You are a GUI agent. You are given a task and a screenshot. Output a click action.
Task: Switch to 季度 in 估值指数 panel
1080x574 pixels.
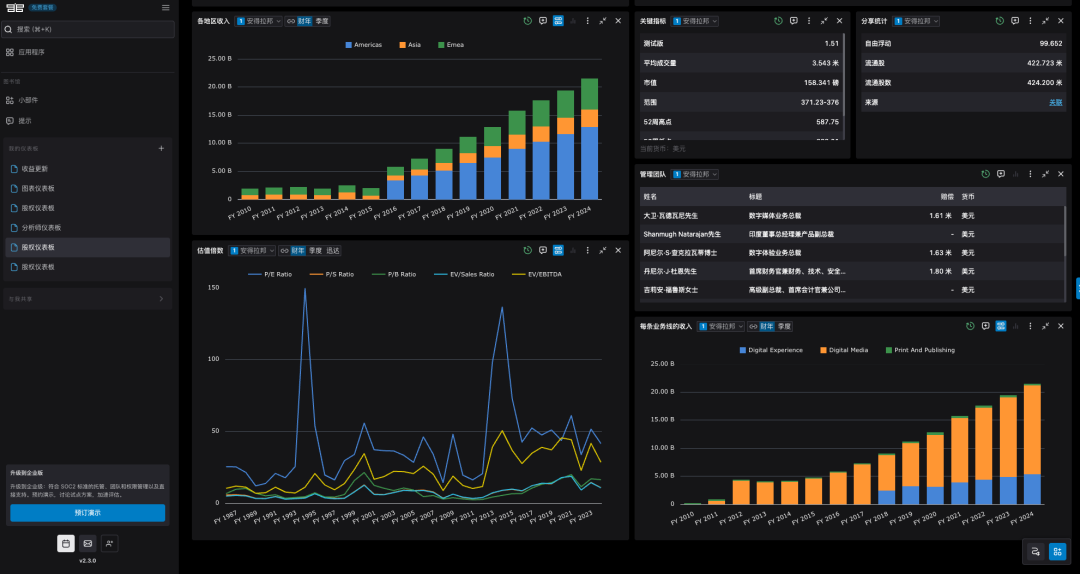pyautogui.click(x=315, y=251)
